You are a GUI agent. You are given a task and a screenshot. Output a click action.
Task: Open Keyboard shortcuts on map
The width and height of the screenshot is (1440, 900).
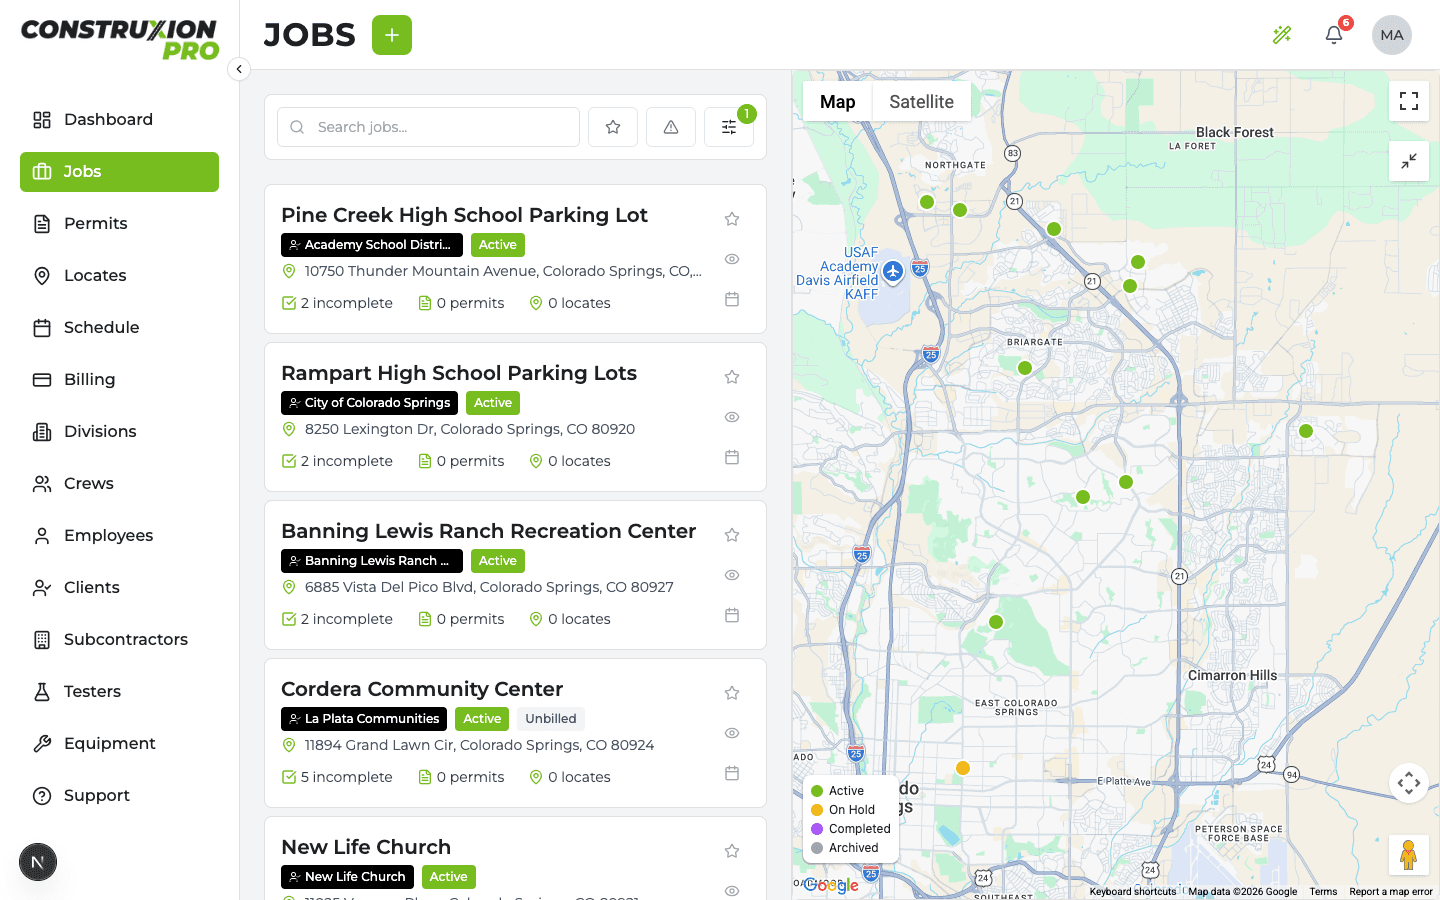(x=1133, y=892)
